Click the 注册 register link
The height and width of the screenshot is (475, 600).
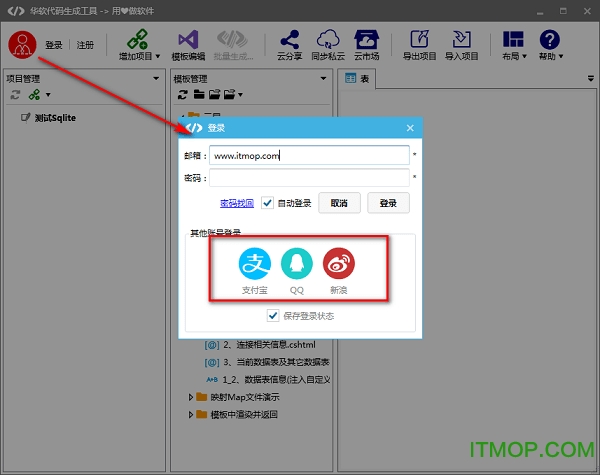[x=85, y=45]
